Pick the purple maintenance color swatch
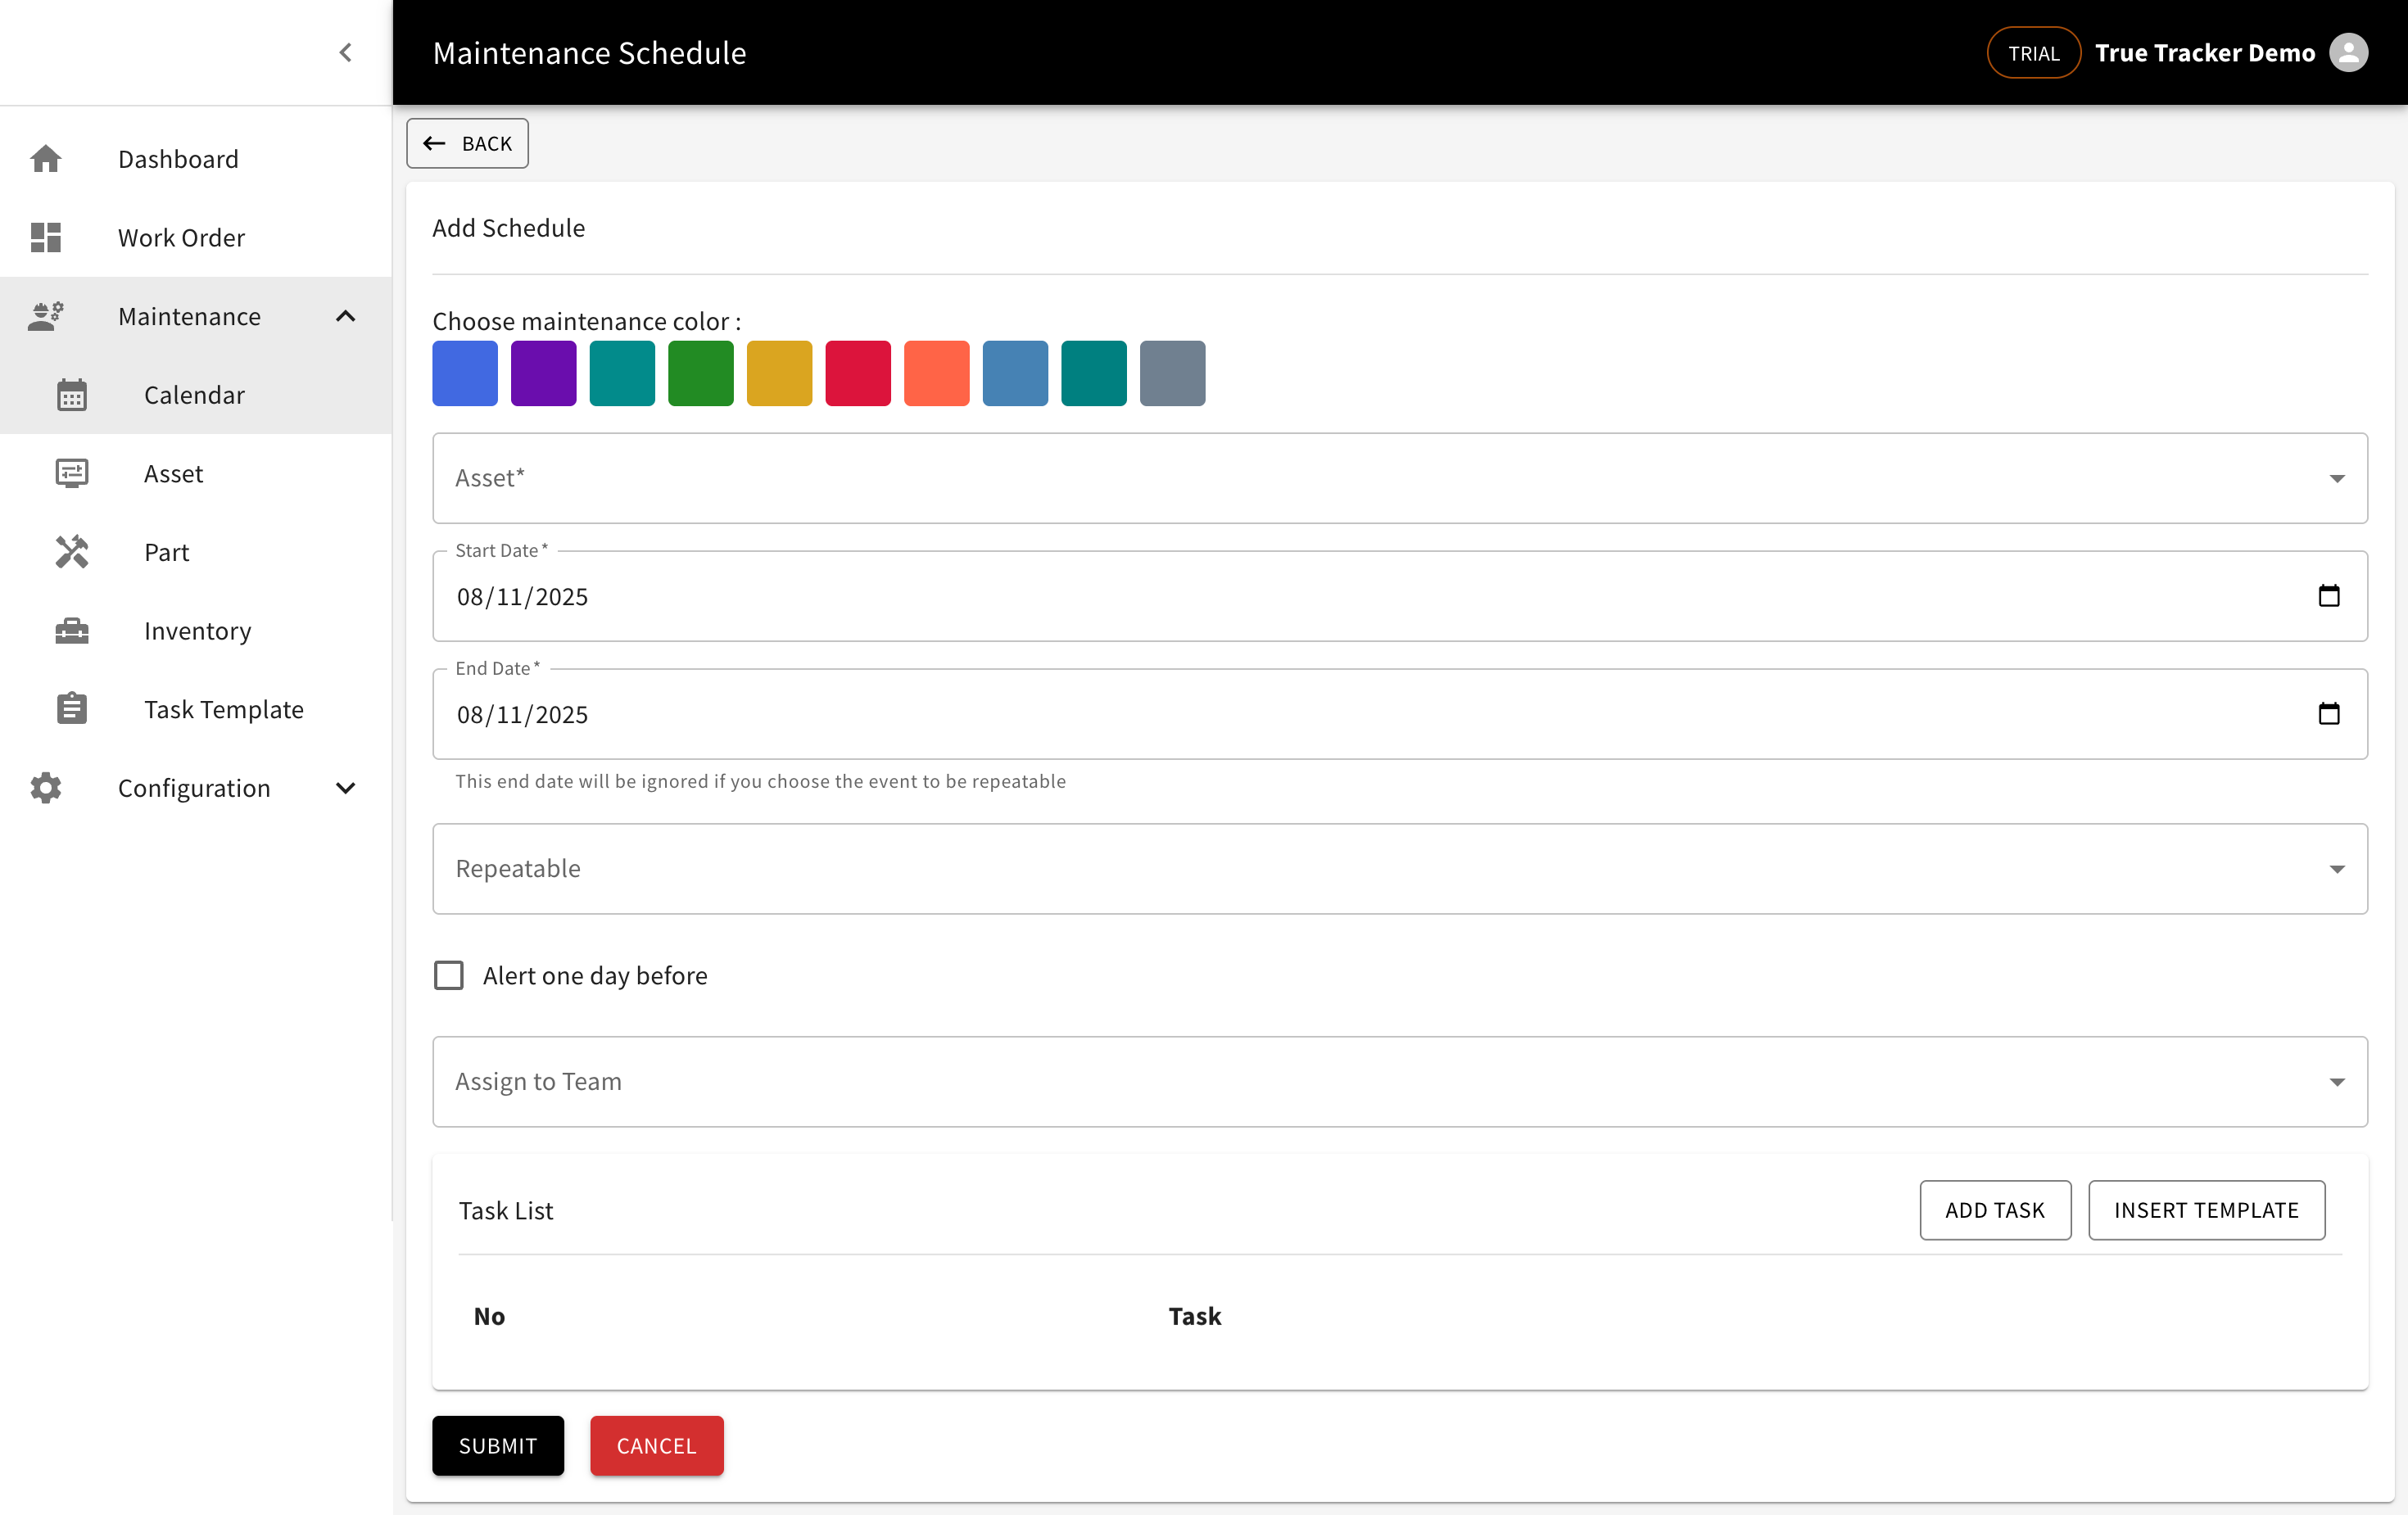The height and width of the screenshot is (1515, 2408). (x=543, y=373)
